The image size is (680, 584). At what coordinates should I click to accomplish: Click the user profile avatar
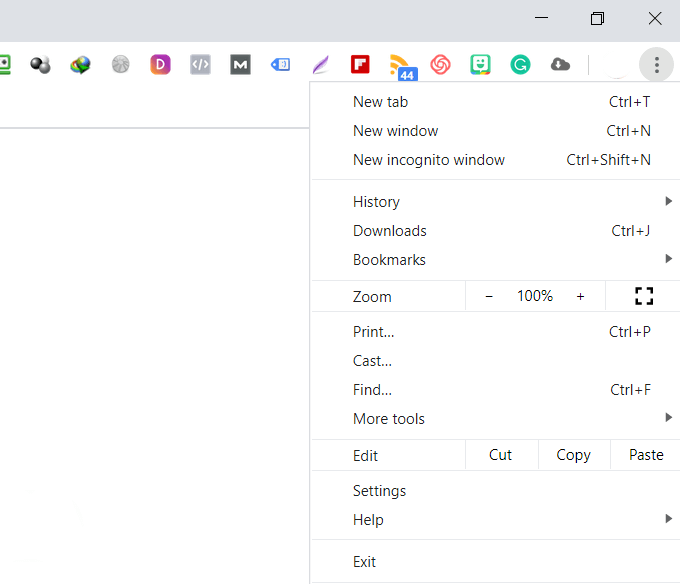617,65
